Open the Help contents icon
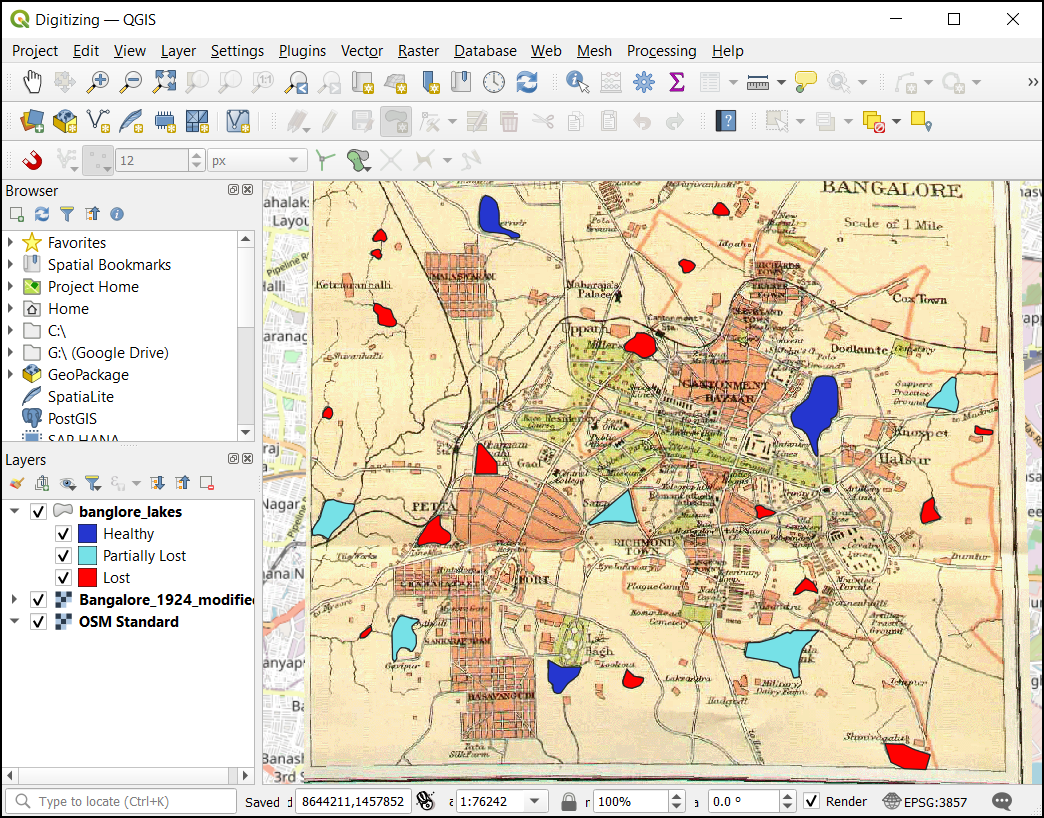This screenshot has height=818, width=1044. coord(726,121)
